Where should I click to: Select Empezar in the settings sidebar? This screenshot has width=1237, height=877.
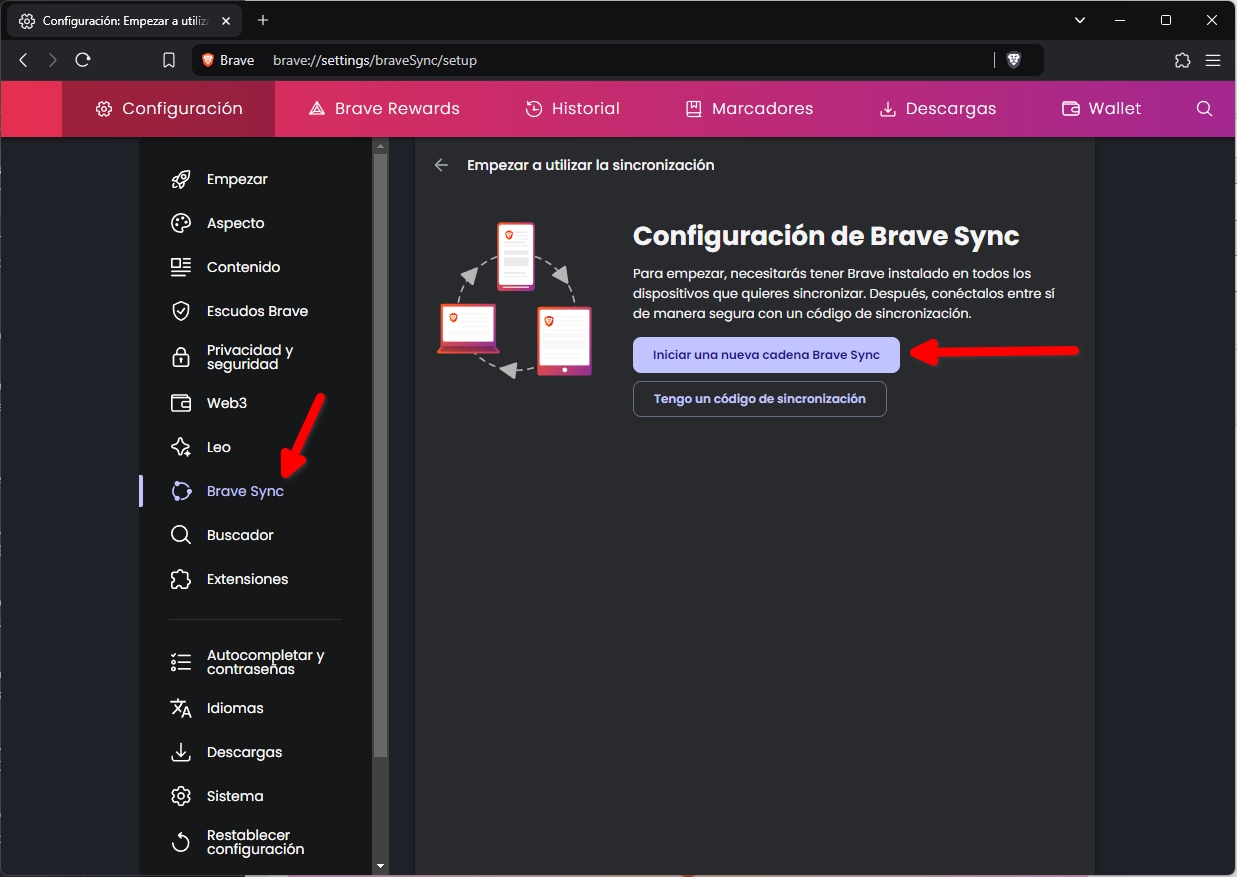coord(237,179)
